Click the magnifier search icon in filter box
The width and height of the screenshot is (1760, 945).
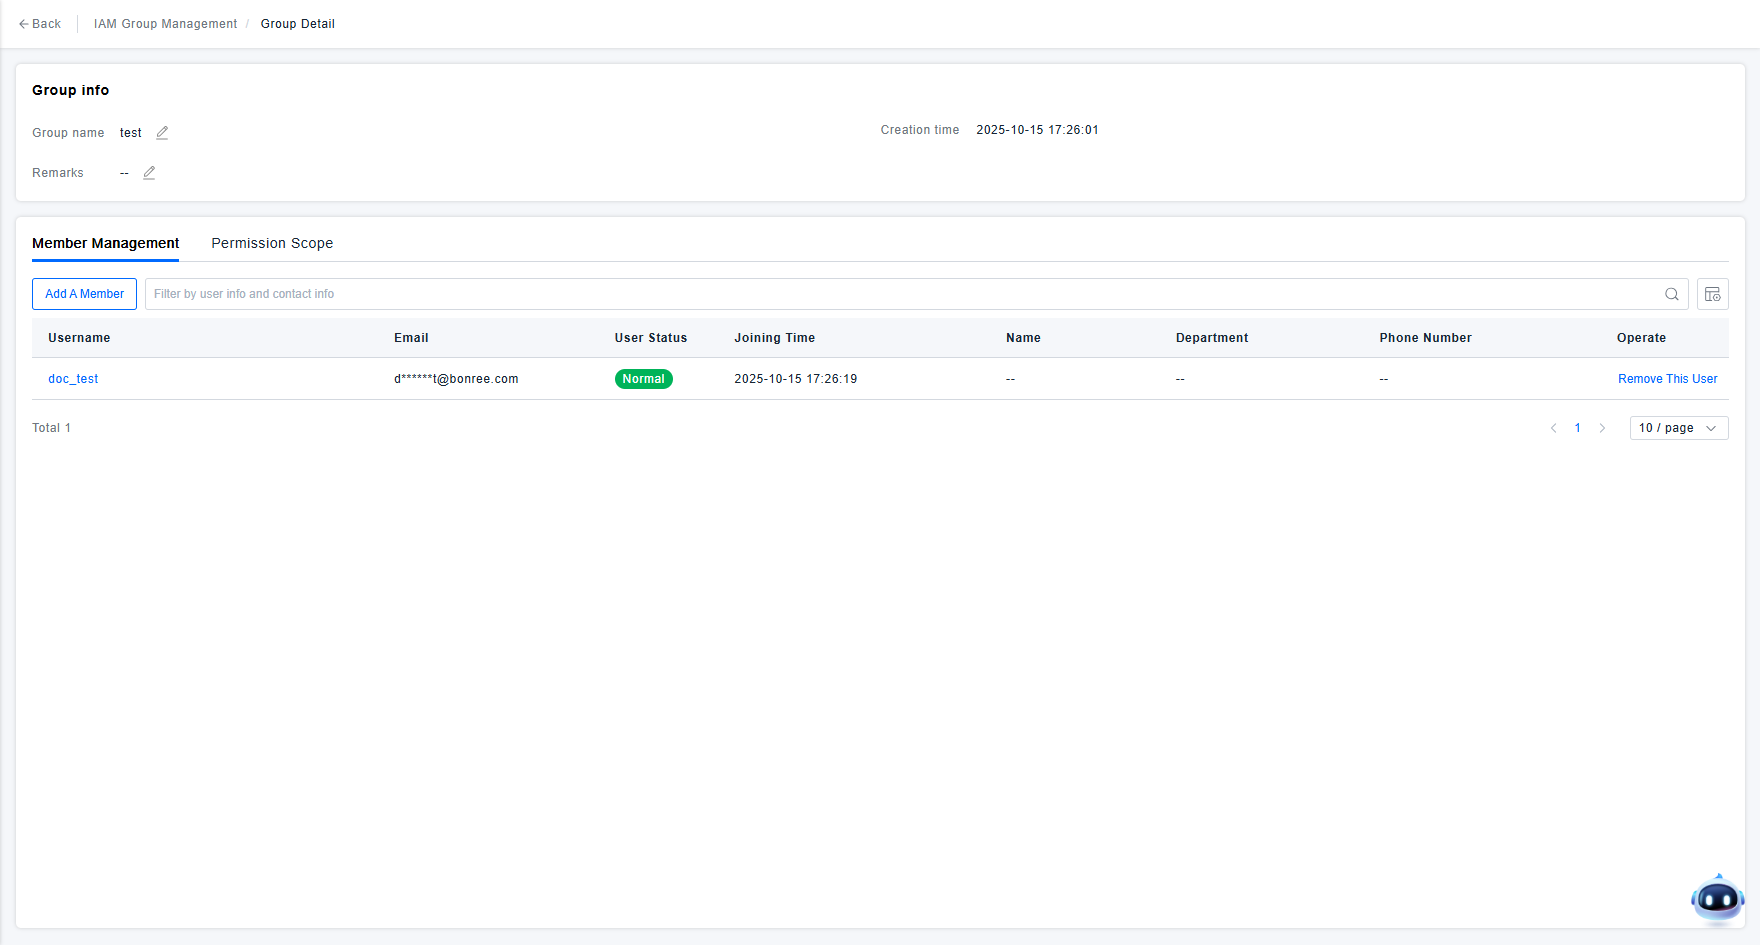[1671, 294]
